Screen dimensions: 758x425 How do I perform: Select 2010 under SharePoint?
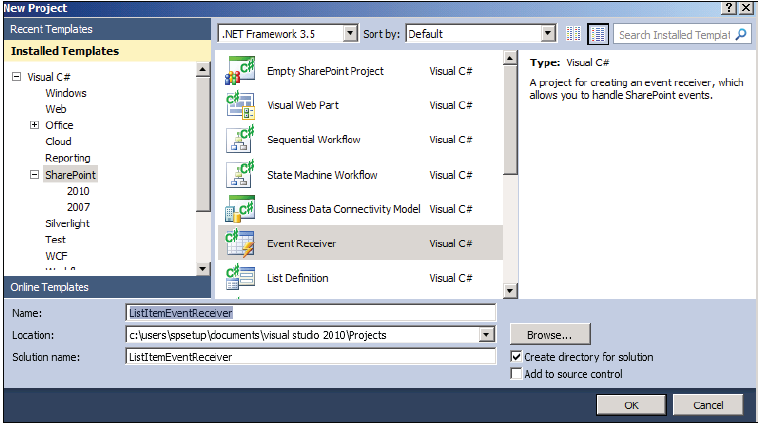[x=78, y=191]
